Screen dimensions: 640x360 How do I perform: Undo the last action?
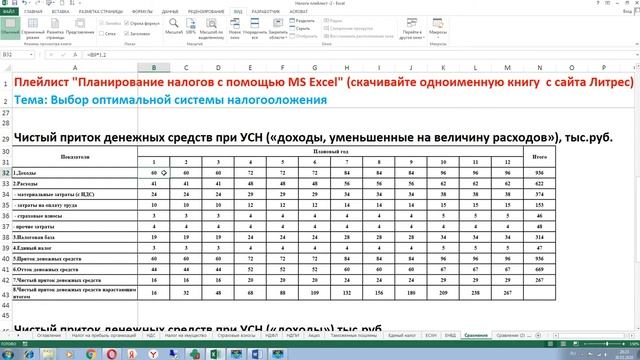(24, 3)
